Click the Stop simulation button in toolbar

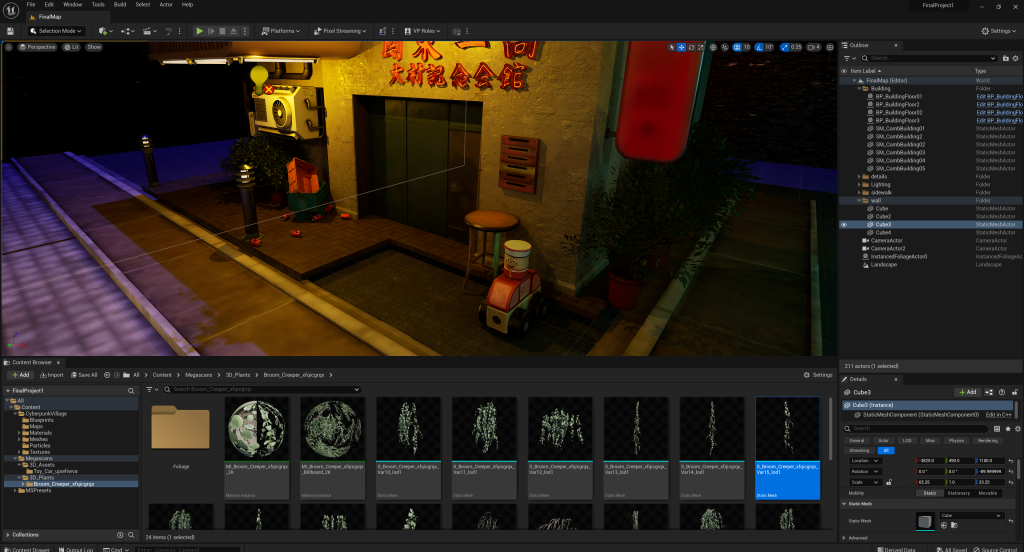(x=222, y=31)
